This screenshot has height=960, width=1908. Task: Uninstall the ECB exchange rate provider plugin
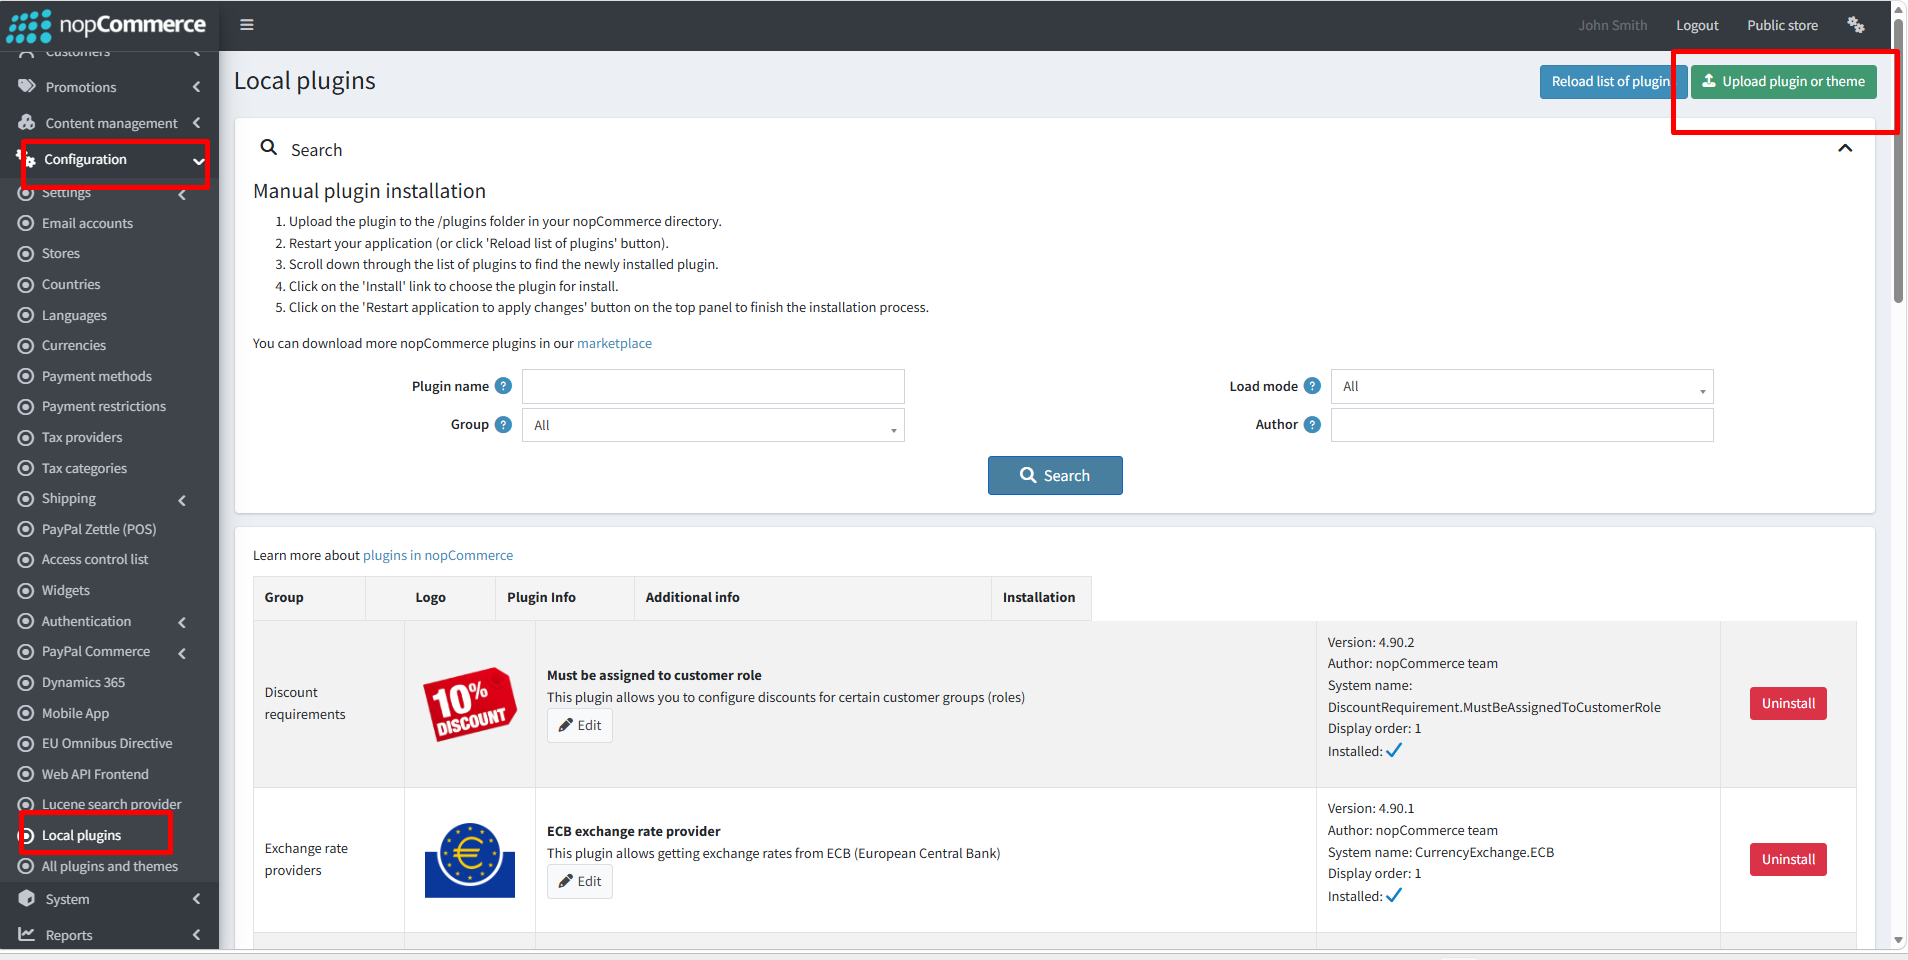tap(1788, 859)
